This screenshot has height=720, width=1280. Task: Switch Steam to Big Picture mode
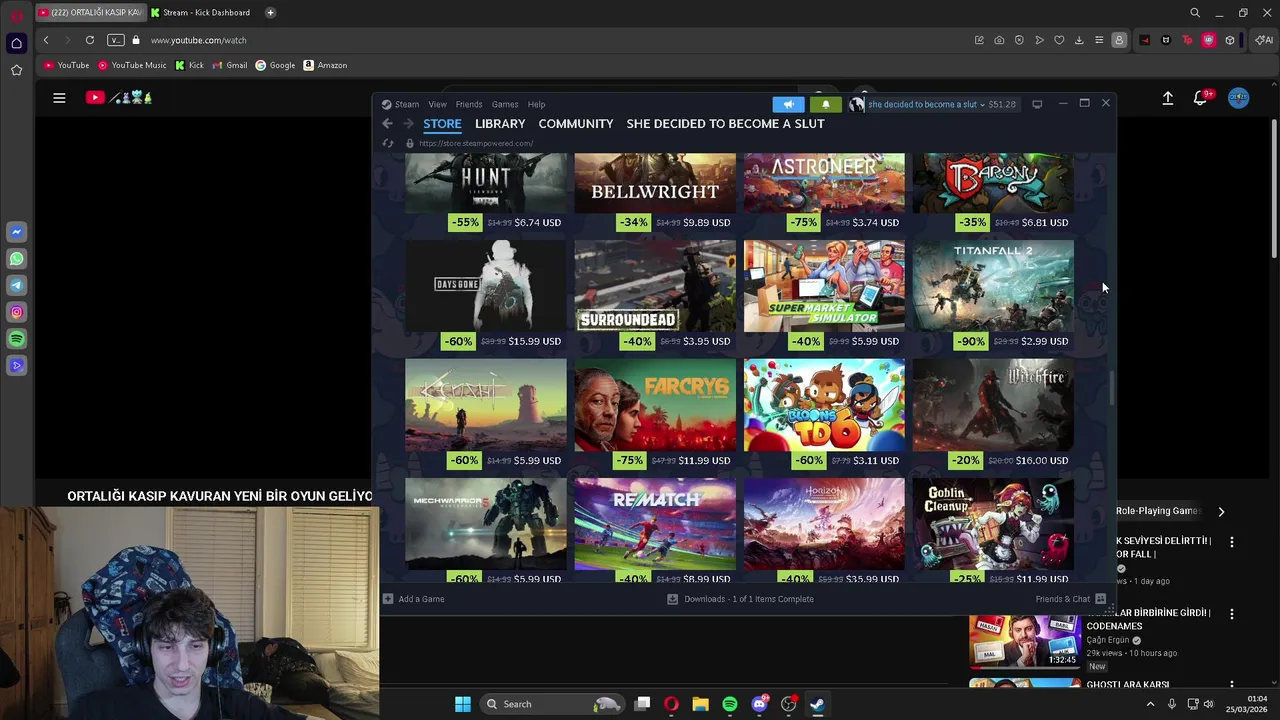click(1037, 104)
